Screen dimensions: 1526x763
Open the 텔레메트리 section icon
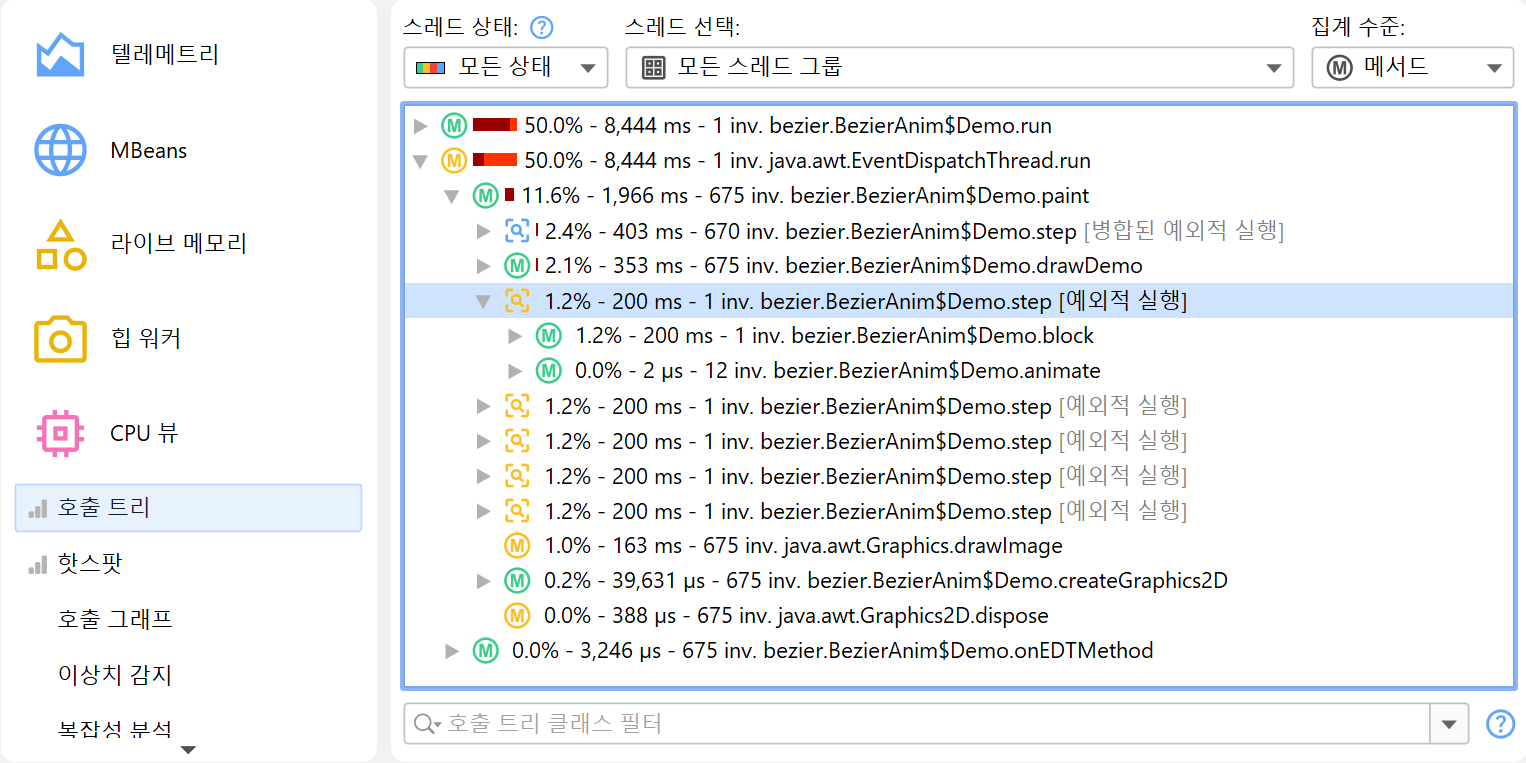[x=60, y=55]
